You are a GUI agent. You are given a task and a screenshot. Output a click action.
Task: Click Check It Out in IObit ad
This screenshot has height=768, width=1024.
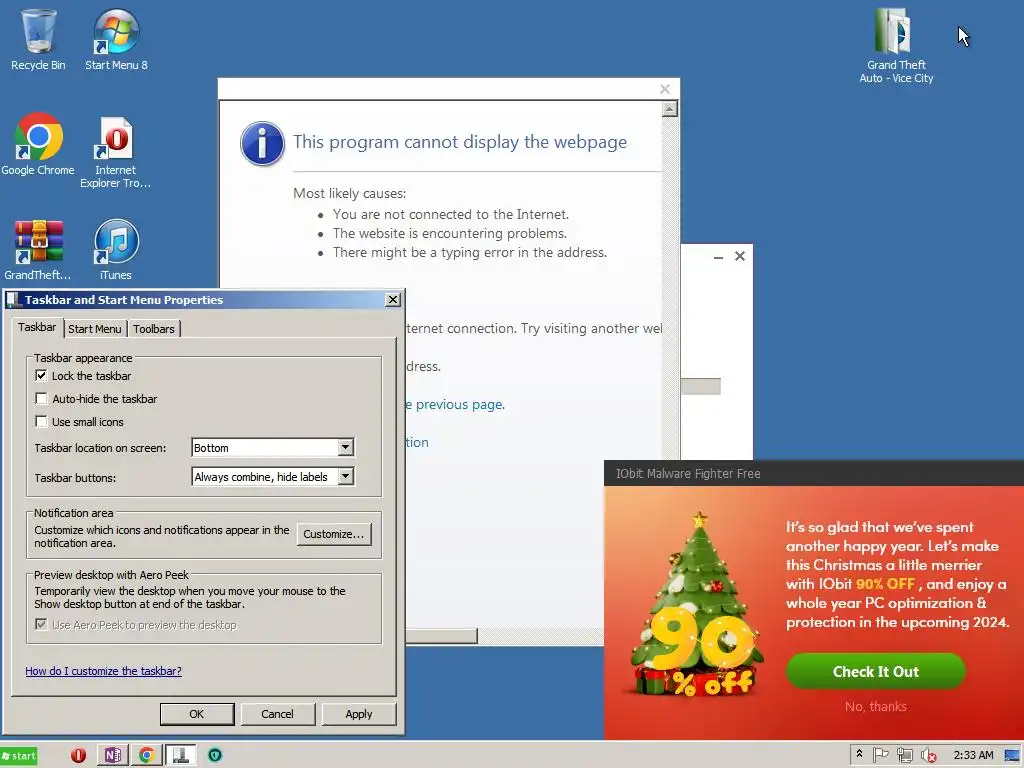pyautogui.click(x=875, y=671)
